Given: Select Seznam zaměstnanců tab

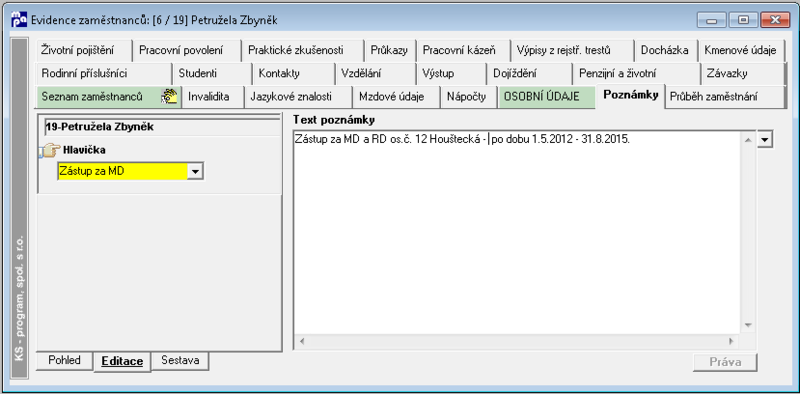Looking at the screenshot, I should point(109,96).
